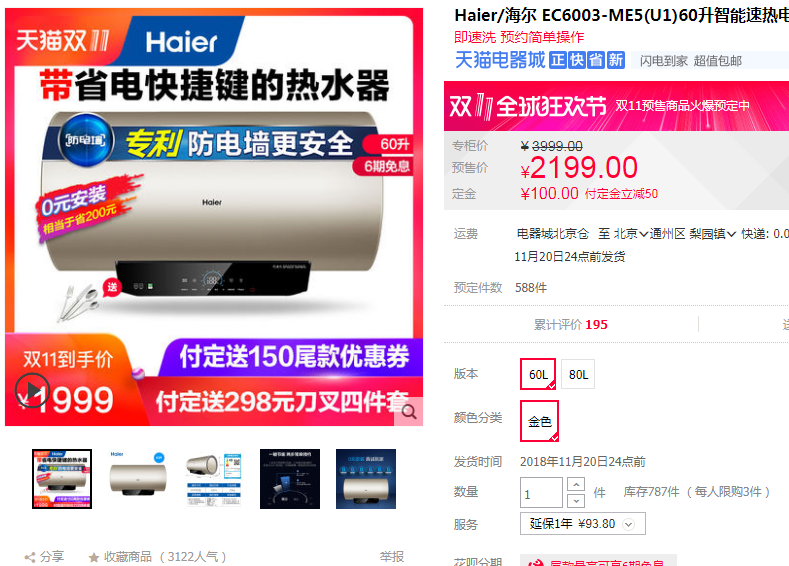The image size is (789, 566).
Task: Select the plain water heater front thumbnail
Action: pyautogui.click(x=138, y=479)
